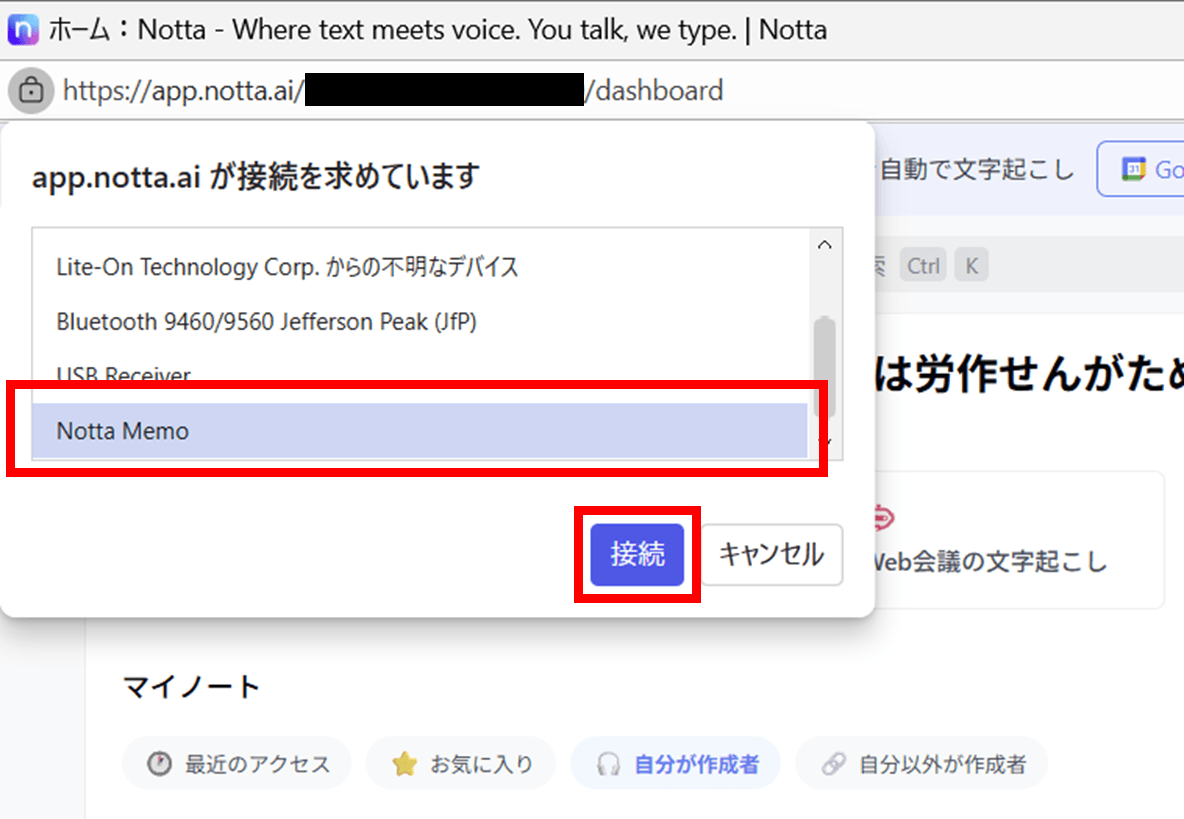Click the clock icon on 最近のアクセス
Viewport: 1184px width, 819px height.
(x=159, y=765)
